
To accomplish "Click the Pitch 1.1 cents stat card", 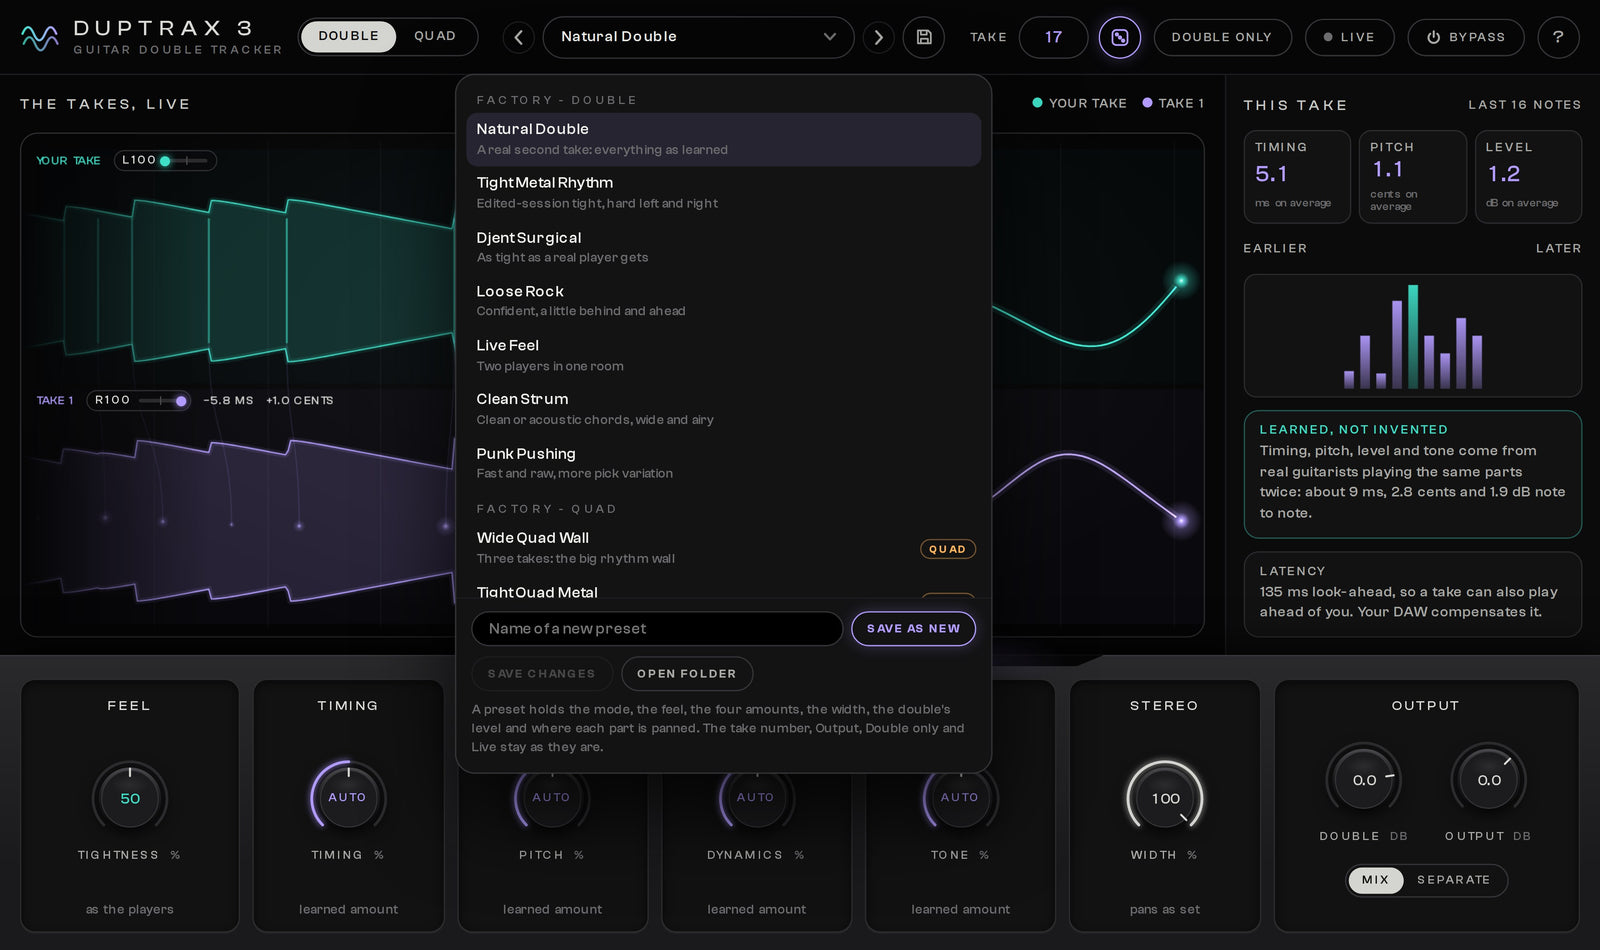I will pyautogui.click(x=1412, y=177).
